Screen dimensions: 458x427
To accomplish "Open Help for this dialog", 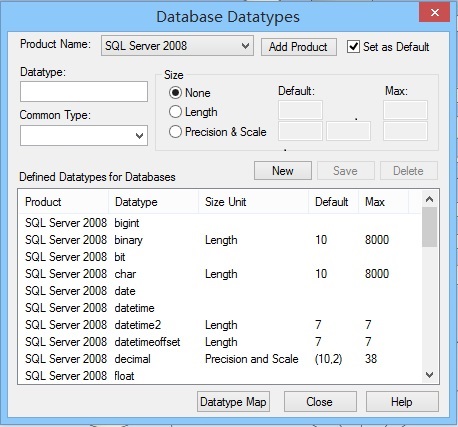I will (x=402, y=402).
